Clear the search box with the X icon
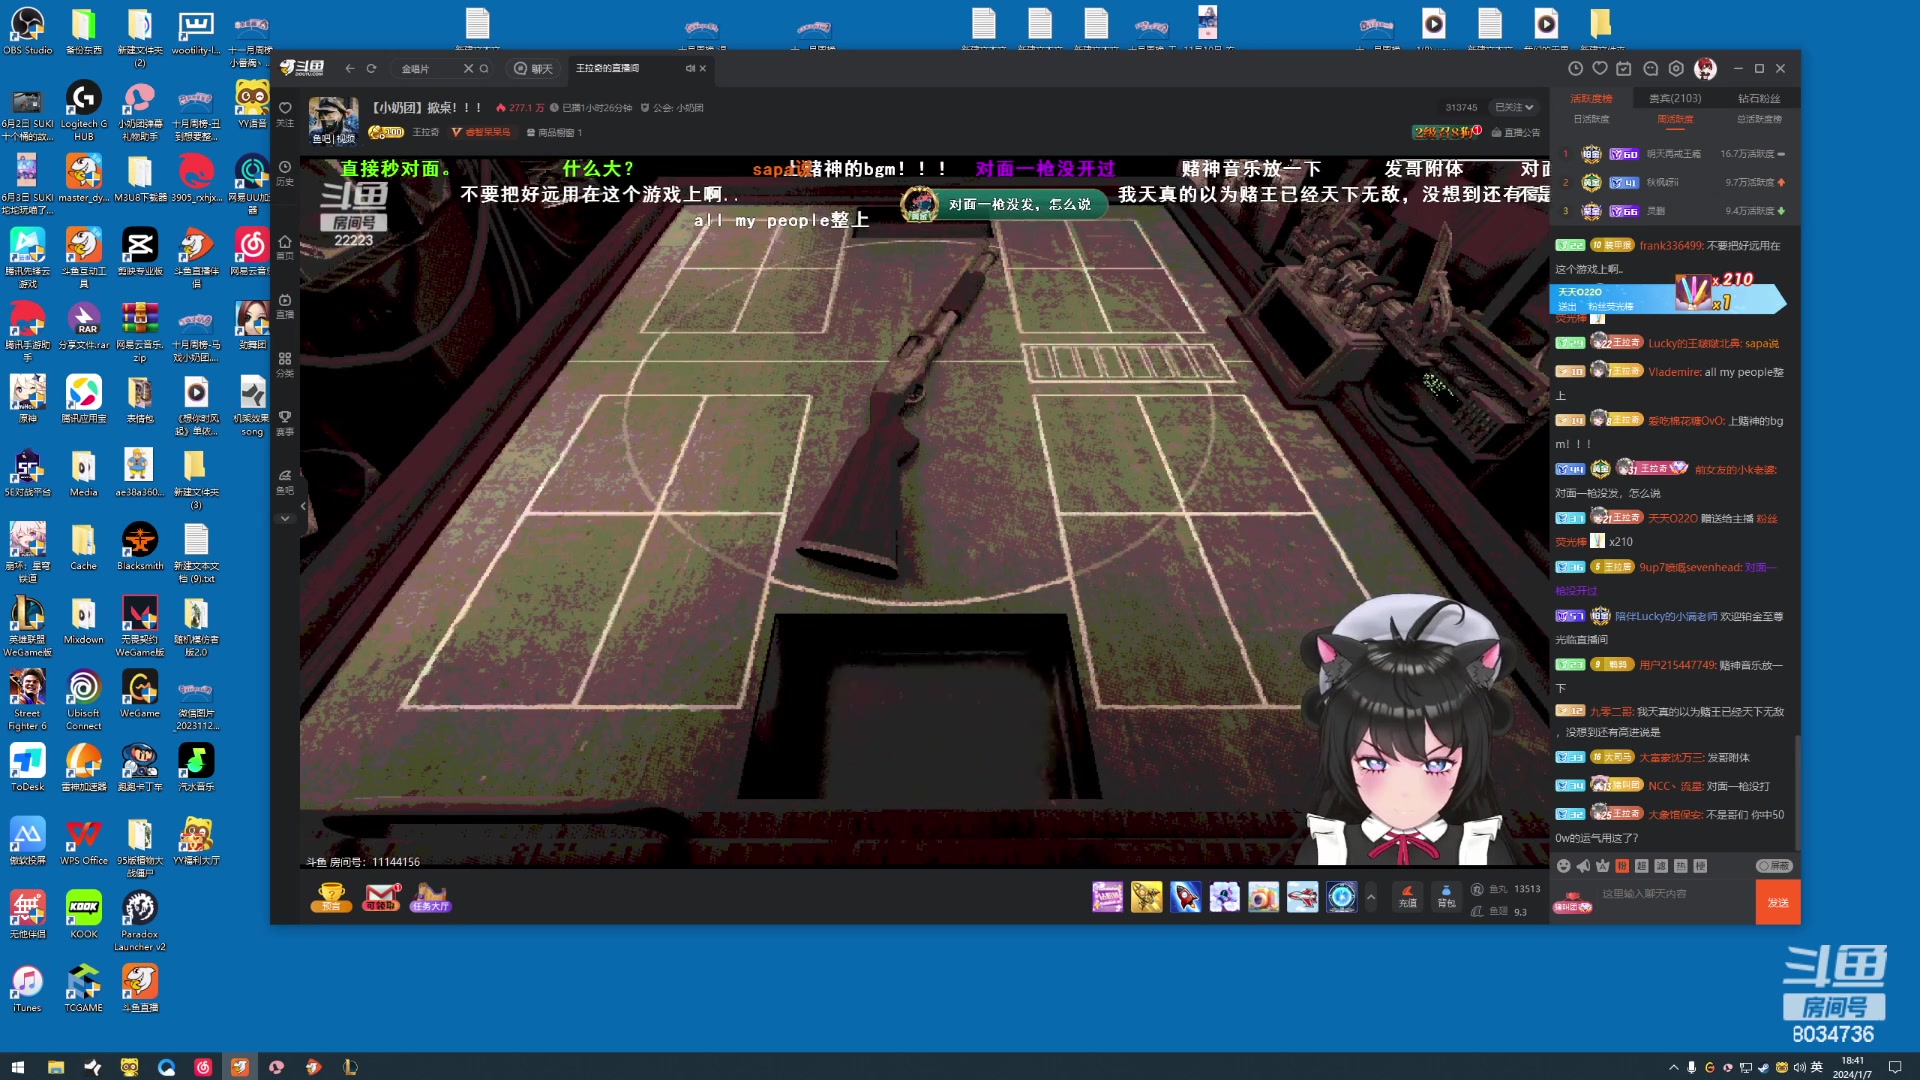 point(467,69)
